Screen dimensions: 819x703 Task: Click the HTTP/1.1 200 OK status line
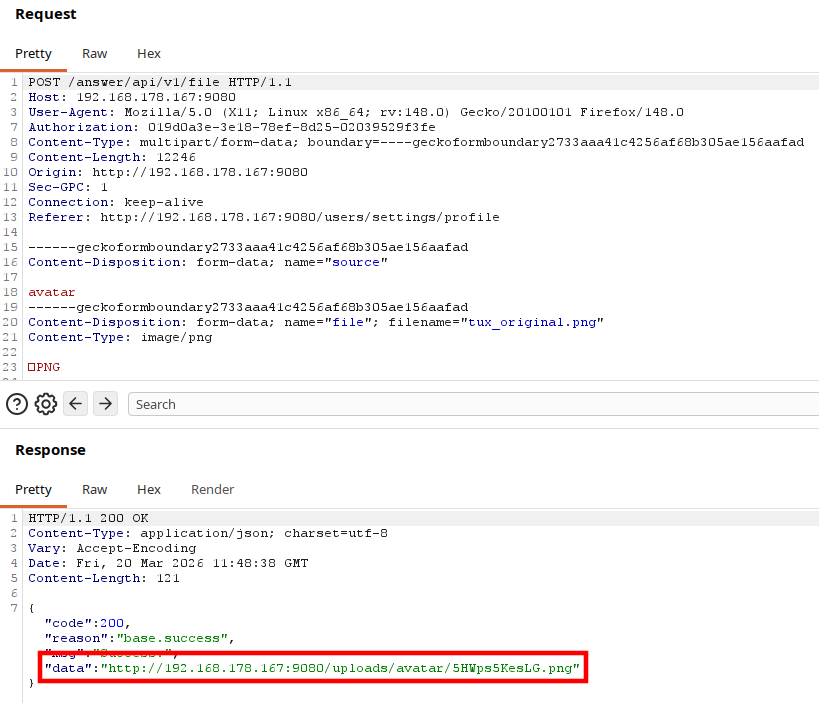[88, 518]
